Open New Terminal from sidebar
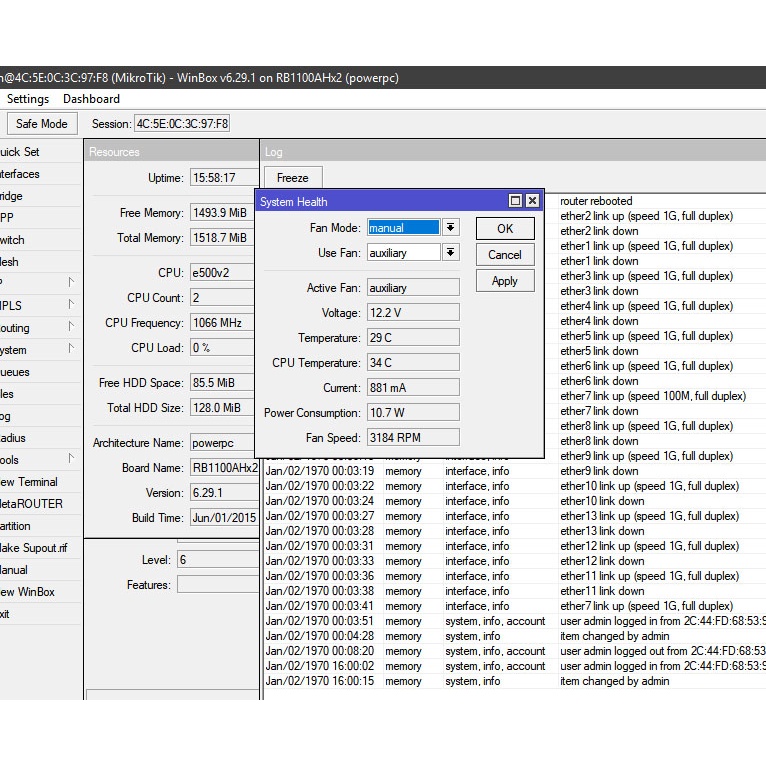 click(x=28, y=482)
